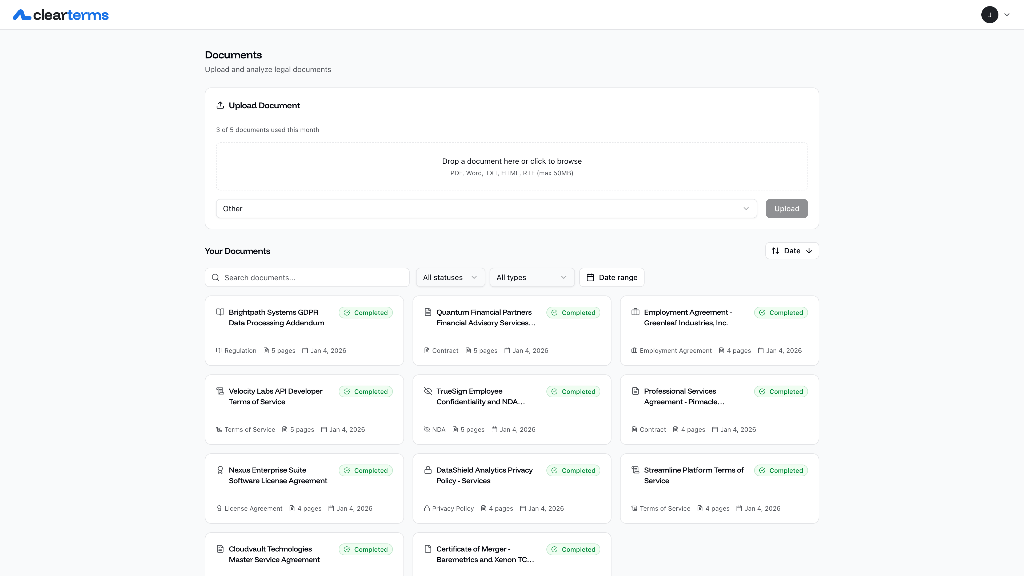
Task: Open the All types filter
Action: point(532,278)
